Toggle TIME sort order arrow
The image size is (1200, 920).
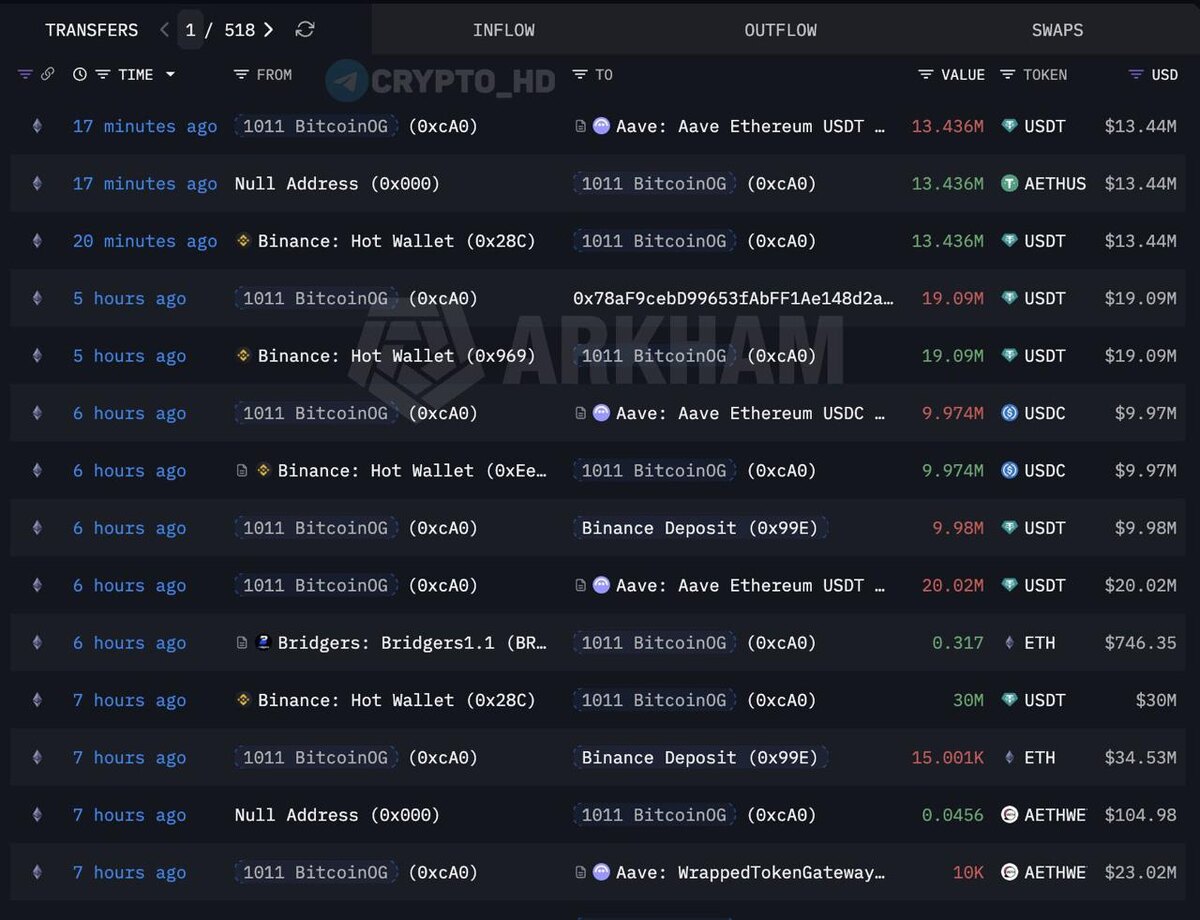click(170, 75)
